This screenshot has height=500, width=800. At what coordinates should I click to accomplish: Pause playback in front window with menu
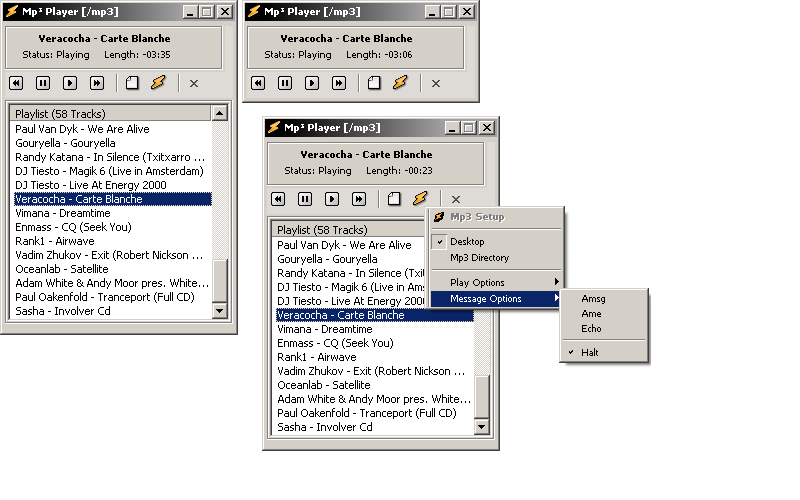click(305, 198)
